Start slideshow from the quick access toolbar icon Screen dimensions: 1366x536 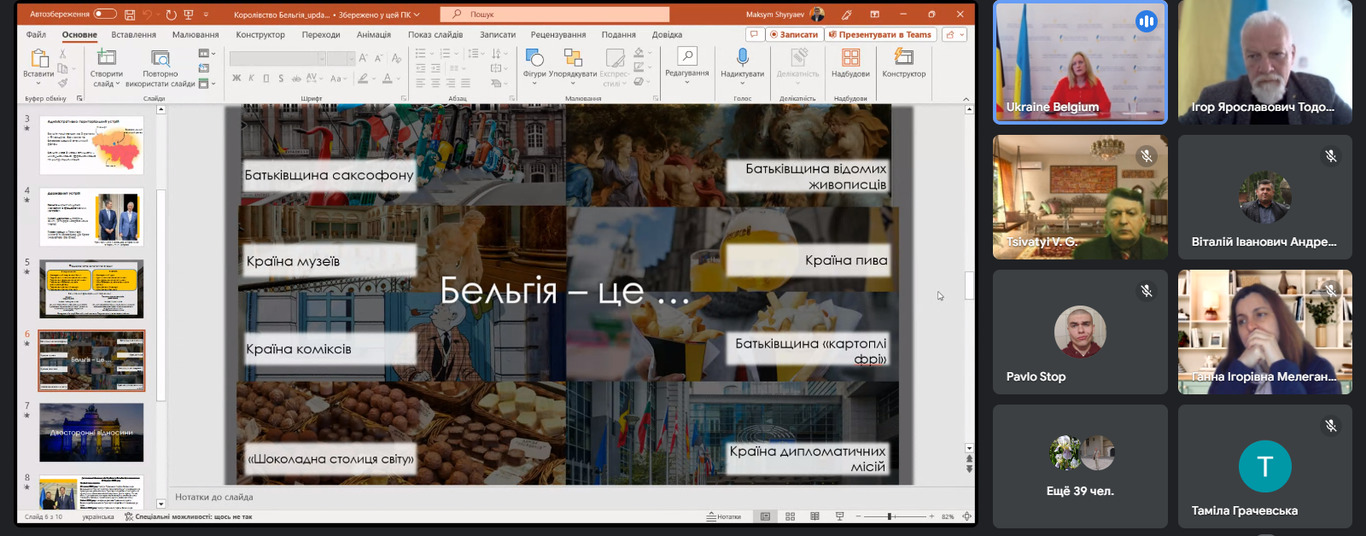188,14
